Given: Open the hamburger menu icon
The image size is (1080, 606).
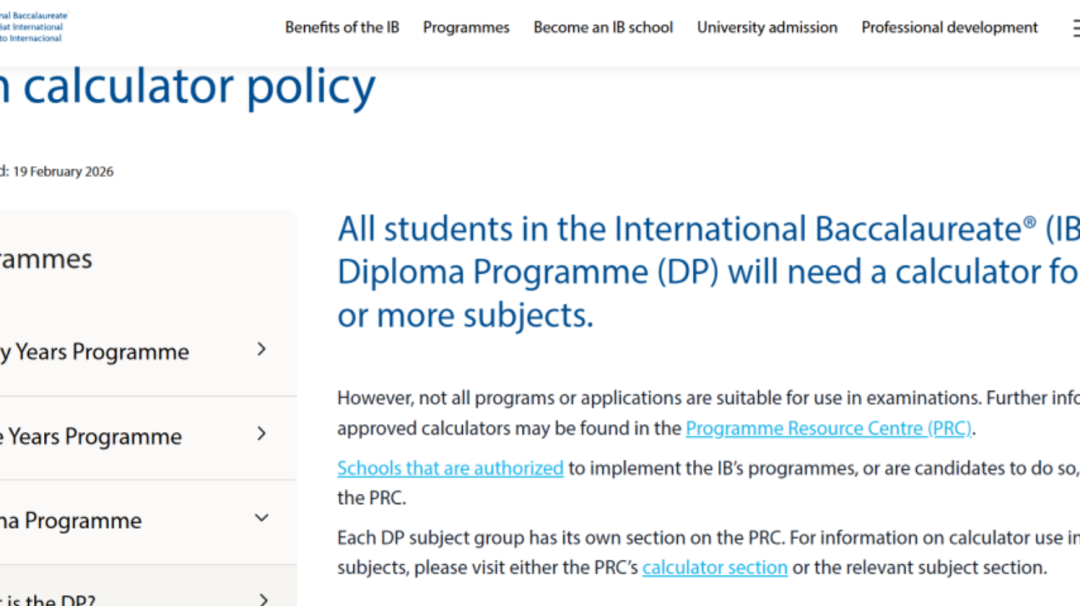Looking at the screenshot, I should pos(1076,28).
